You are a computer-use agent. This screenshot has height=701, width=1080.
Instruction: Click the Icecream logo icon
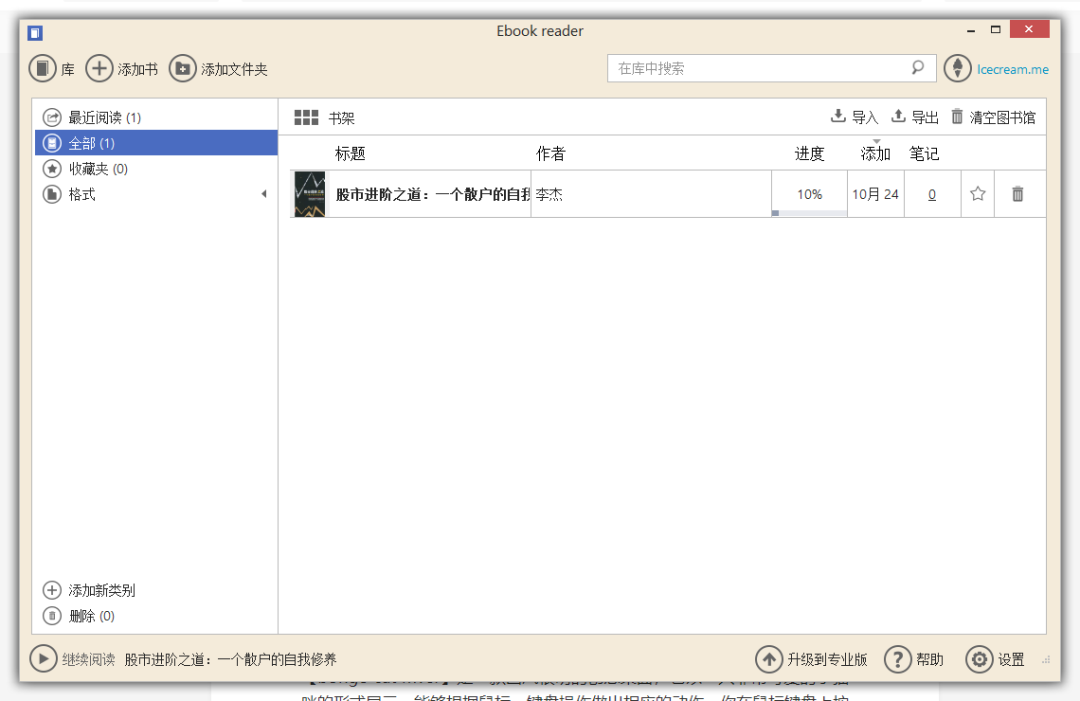click(x=957, y=69)
